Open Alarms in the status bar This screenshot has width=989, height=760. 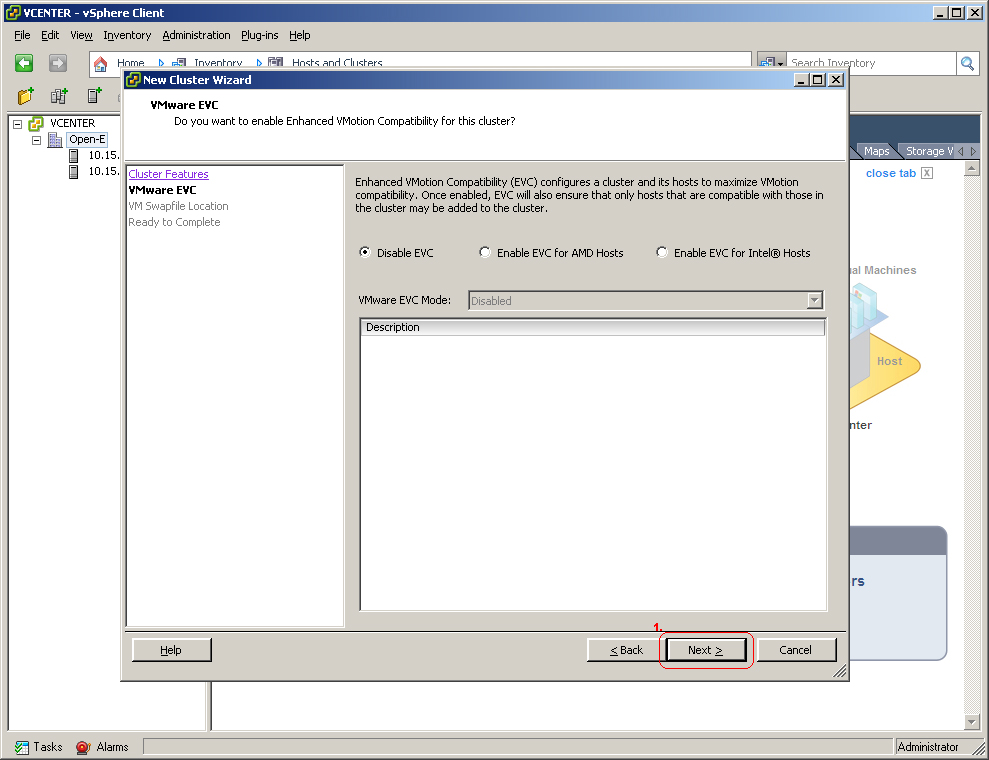[102, 747]
